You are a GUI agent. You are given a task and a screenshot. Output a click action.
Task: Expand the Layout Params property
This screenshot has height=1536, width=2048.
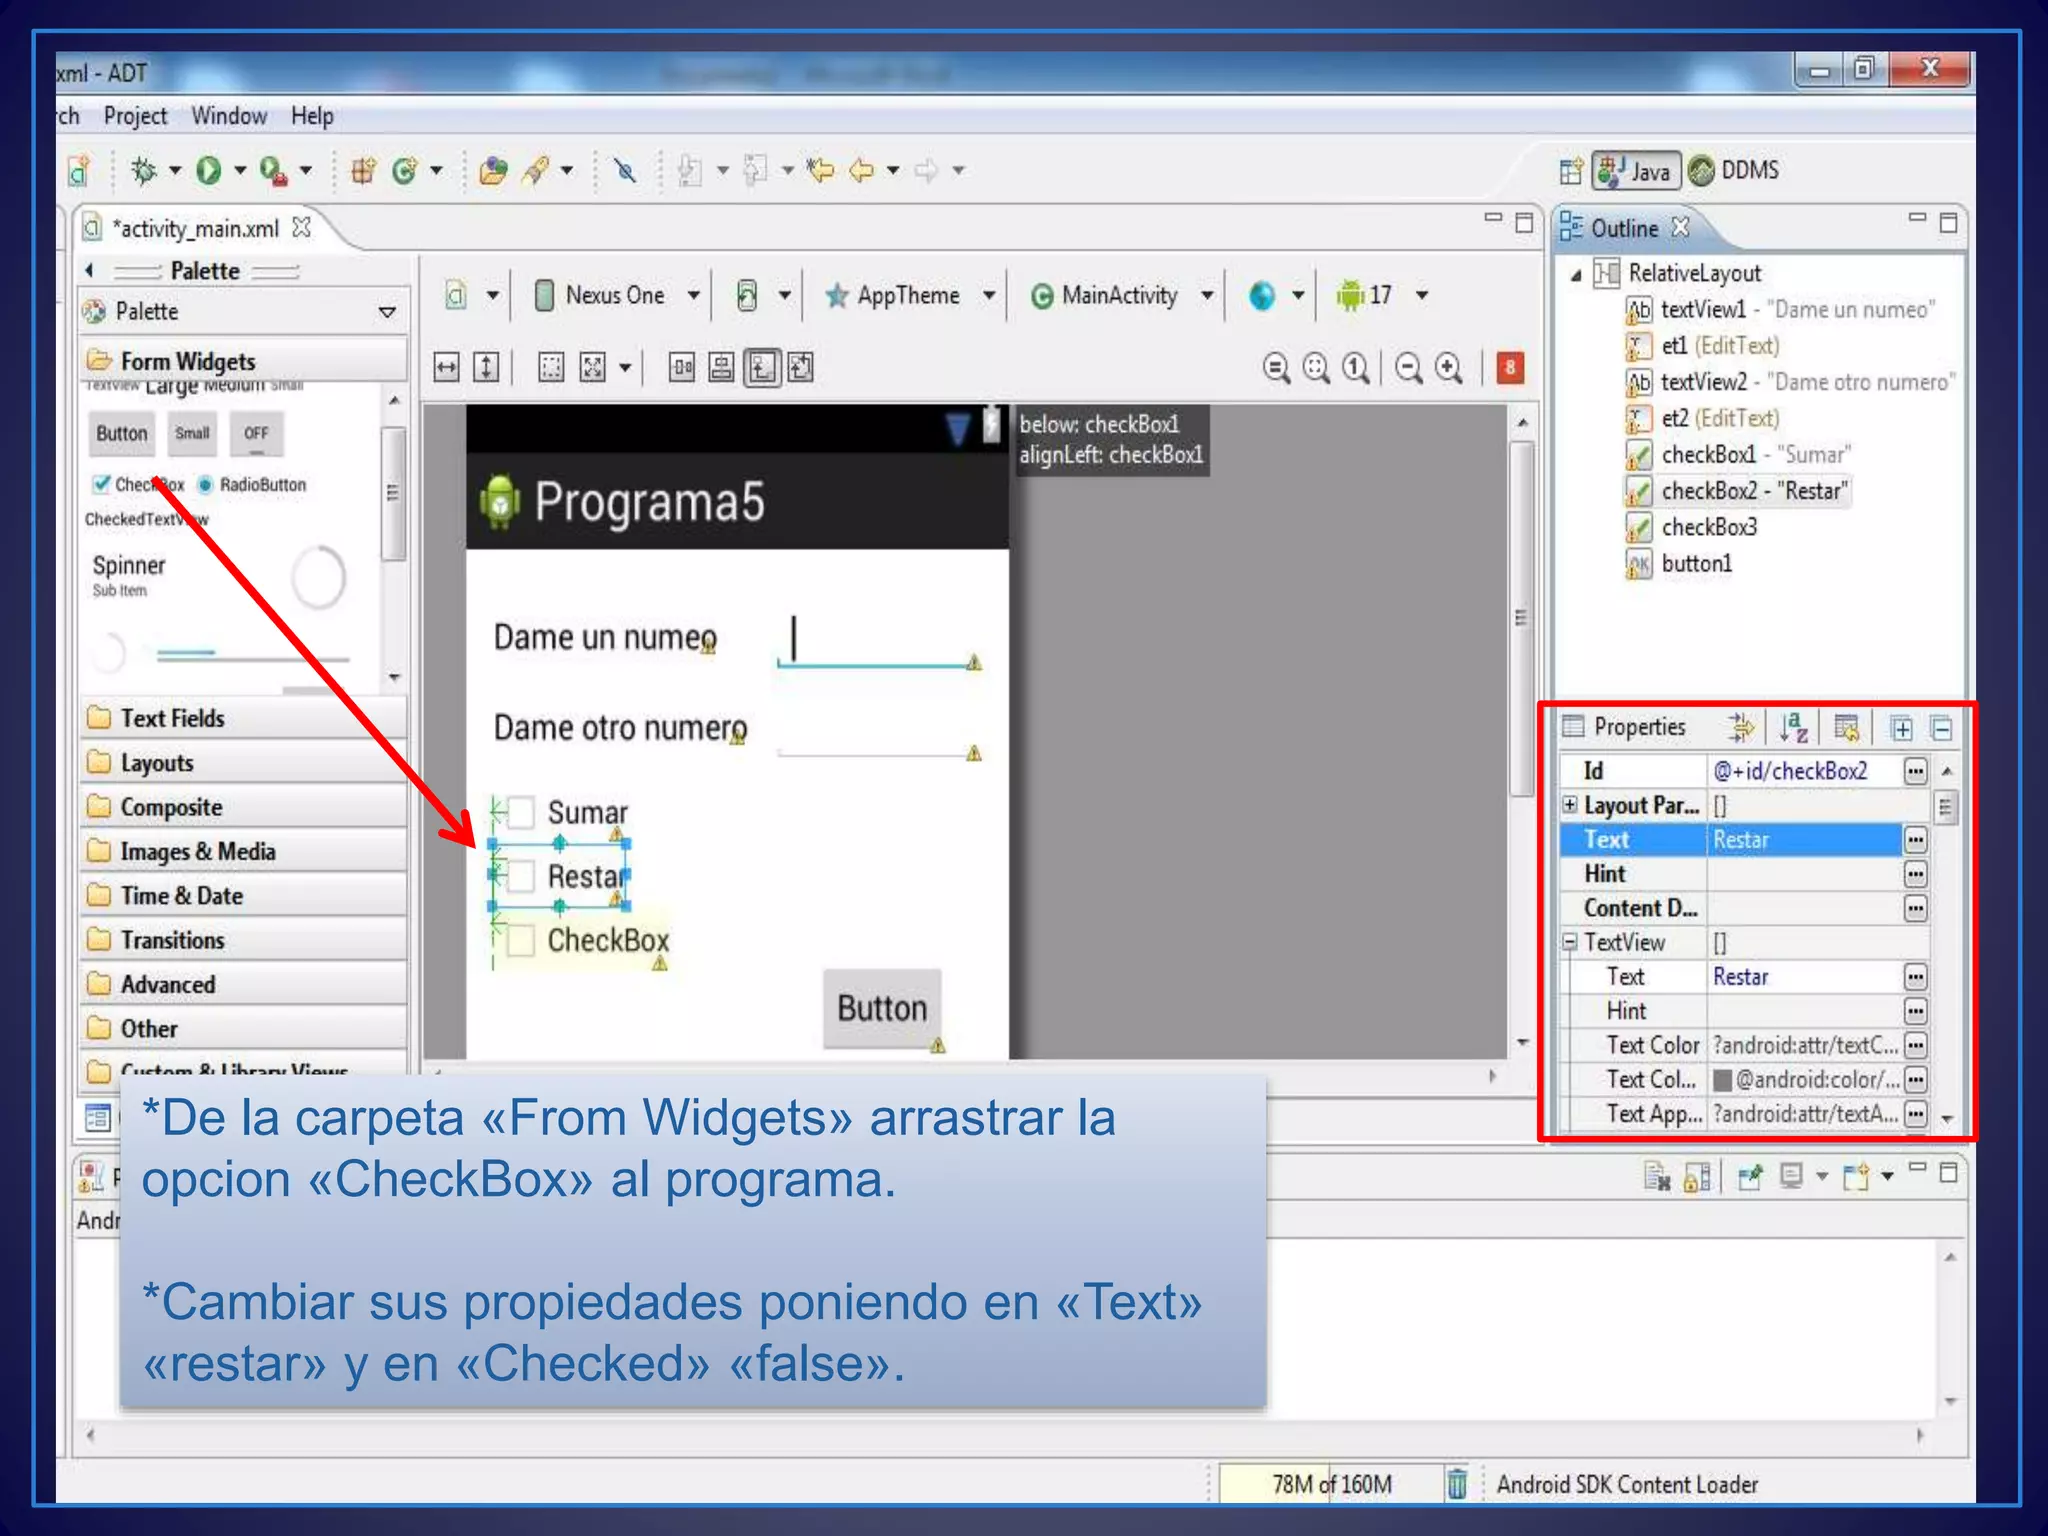[1570, 805]
